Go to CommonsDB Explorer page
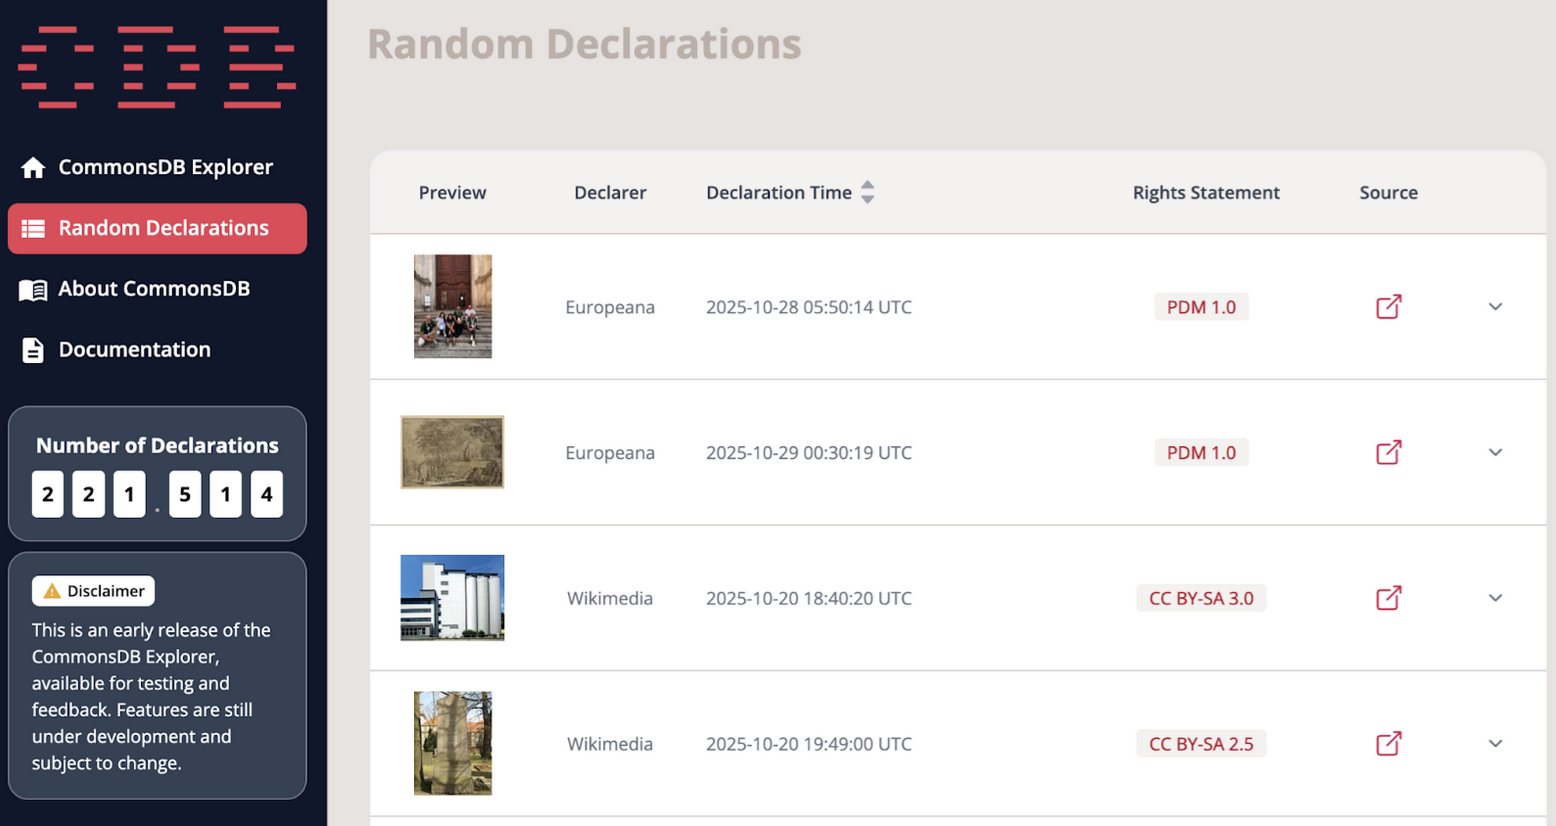 pyautogui.click(x=165, y=167)
